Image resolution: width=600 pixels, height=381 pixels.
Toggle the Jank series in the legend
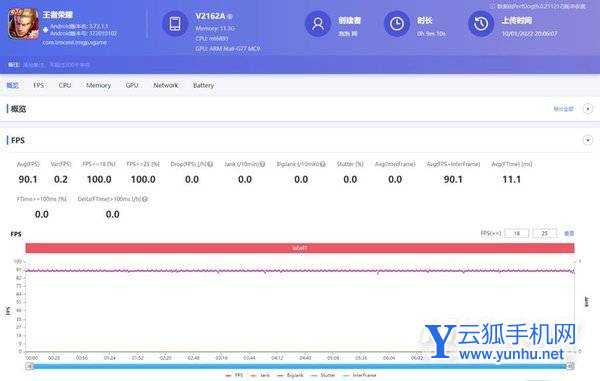tap(260, 375)
